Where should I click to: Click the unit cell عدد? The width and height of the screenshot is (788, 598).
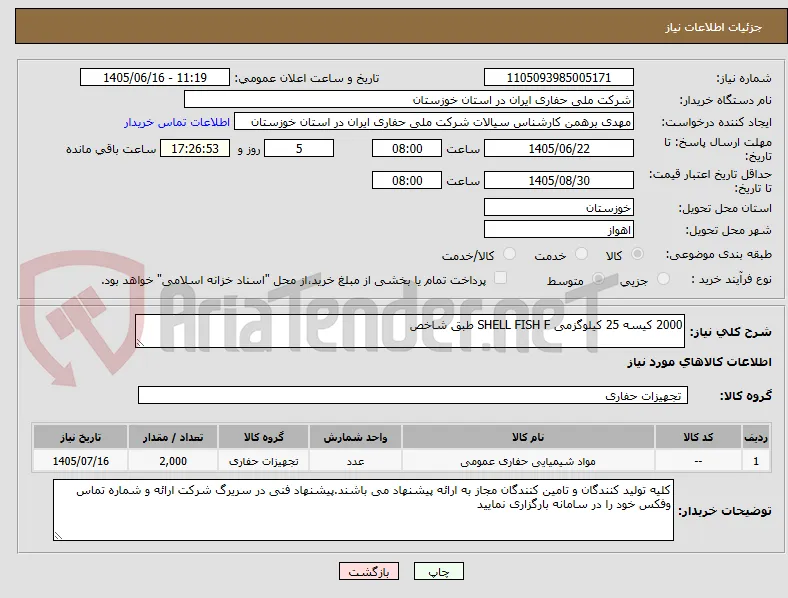pyautogui.click(x=355, y=461)
